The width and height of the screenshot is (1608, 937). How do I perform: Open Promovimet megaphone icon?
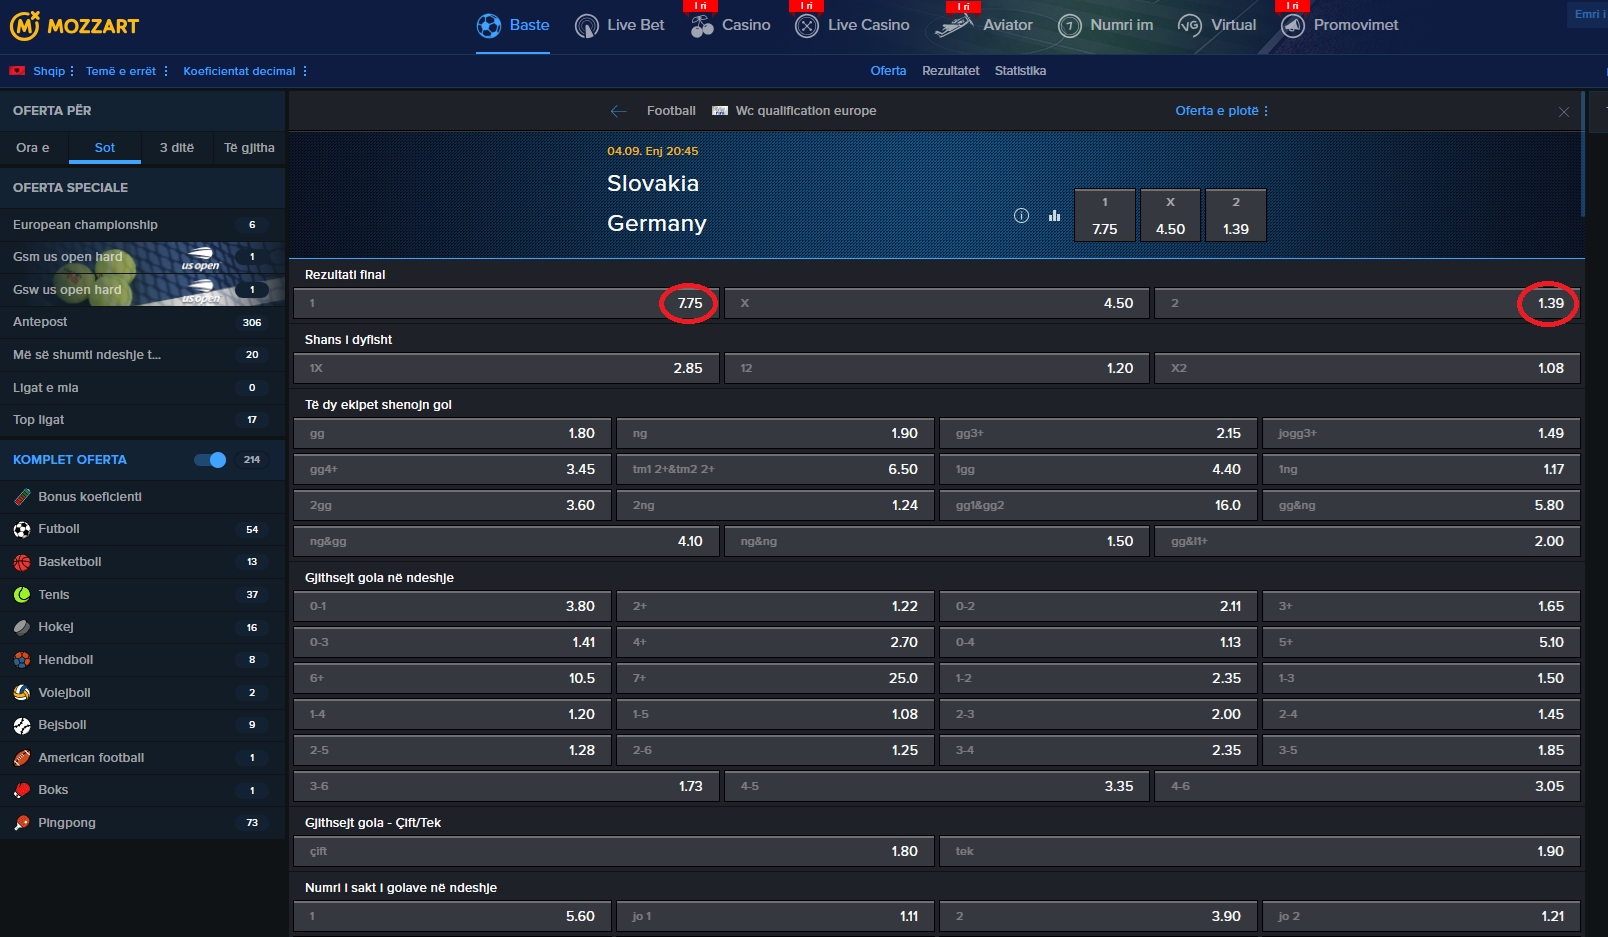point(1293,26)
